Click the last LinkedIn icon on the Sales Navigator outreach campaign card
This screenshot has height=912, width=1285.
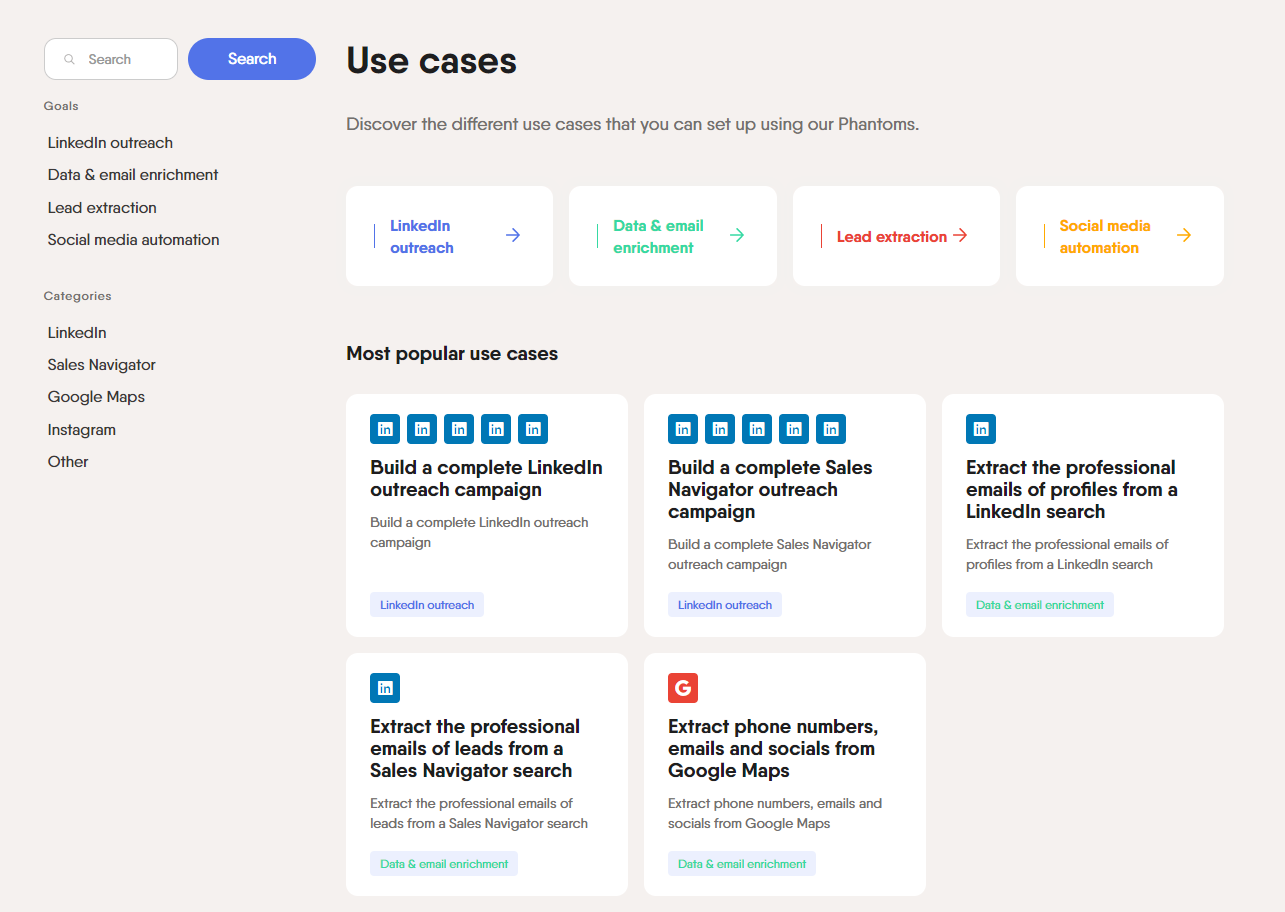pyautogui.click(x=831, y=429)
